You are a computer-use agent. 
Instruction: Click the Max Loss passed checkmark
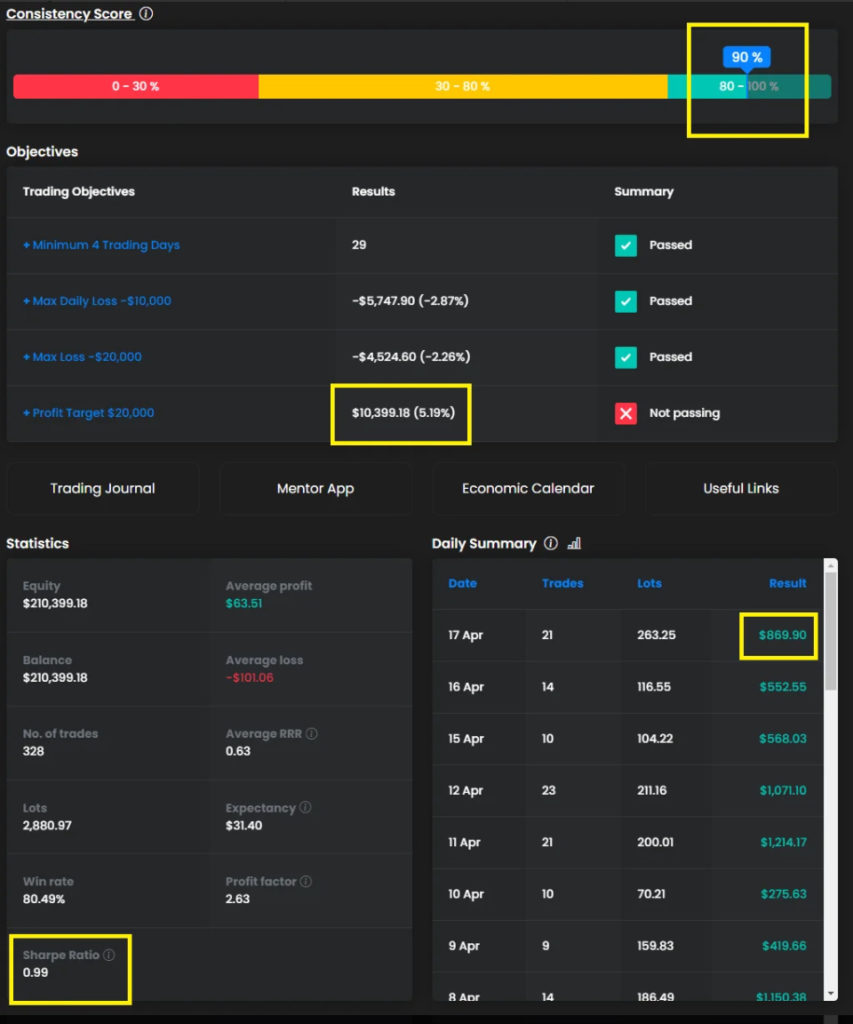click(x=626, y=357)
